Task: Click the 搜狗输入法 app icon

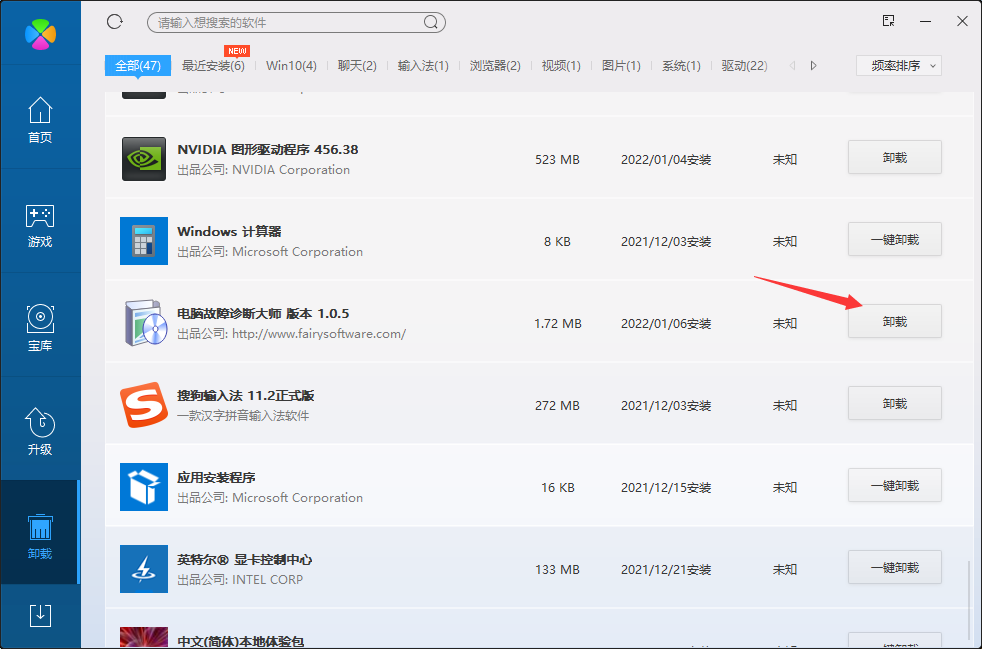Action: coord(144,405)
